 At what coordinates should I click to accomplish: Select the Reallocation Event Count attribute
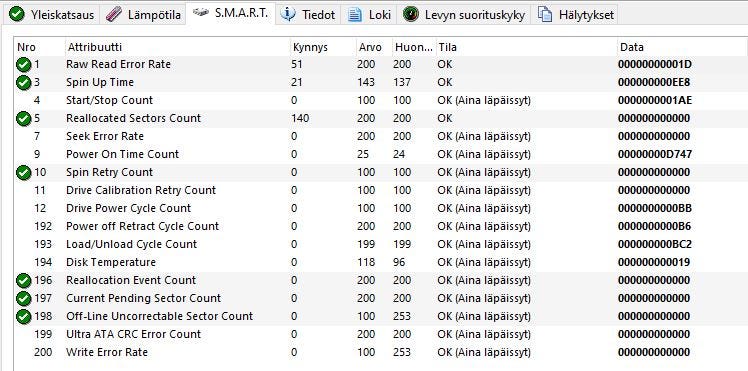131,280
